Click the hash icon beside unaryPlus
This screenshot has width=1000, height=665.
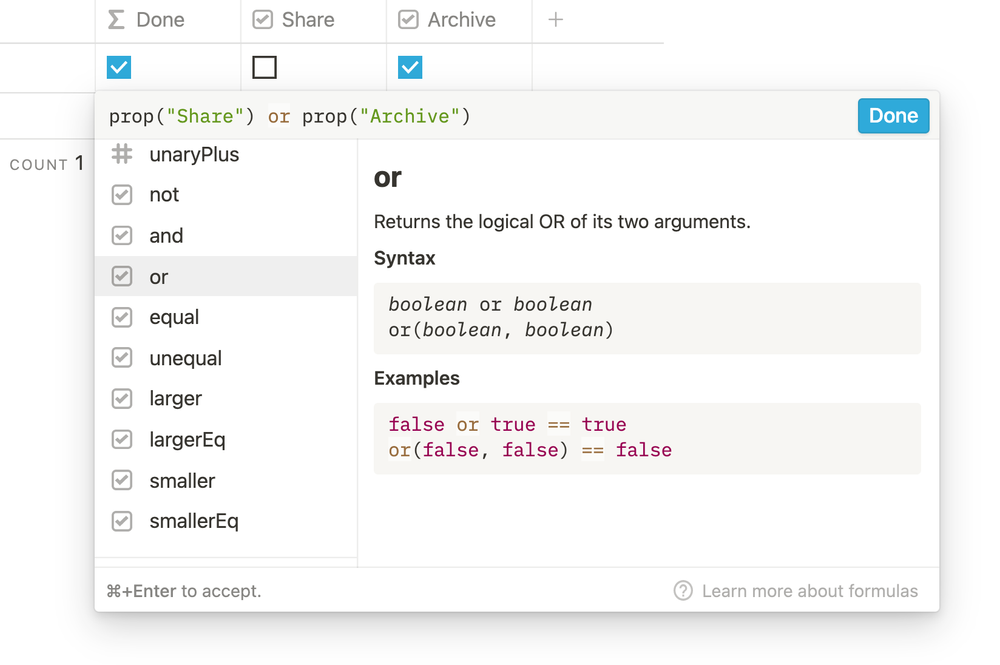point(122,154)
